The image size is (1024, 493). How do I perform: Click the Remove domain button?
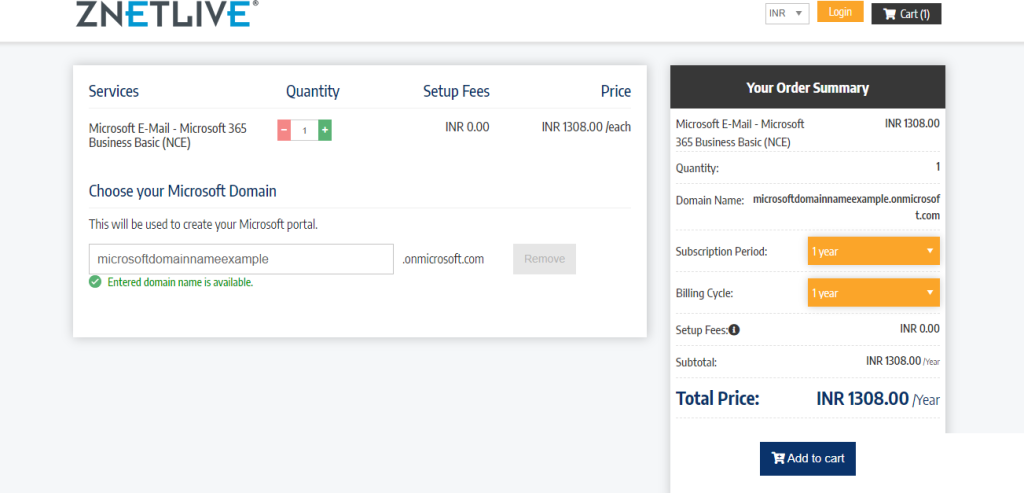point(544,259)
